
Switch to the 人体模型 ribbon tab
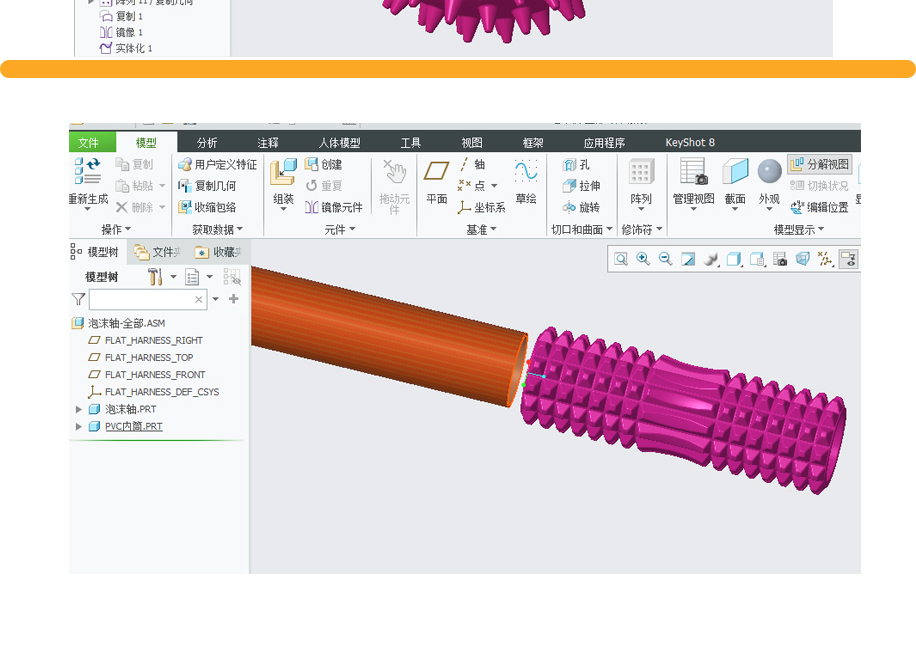click(339, 142)
